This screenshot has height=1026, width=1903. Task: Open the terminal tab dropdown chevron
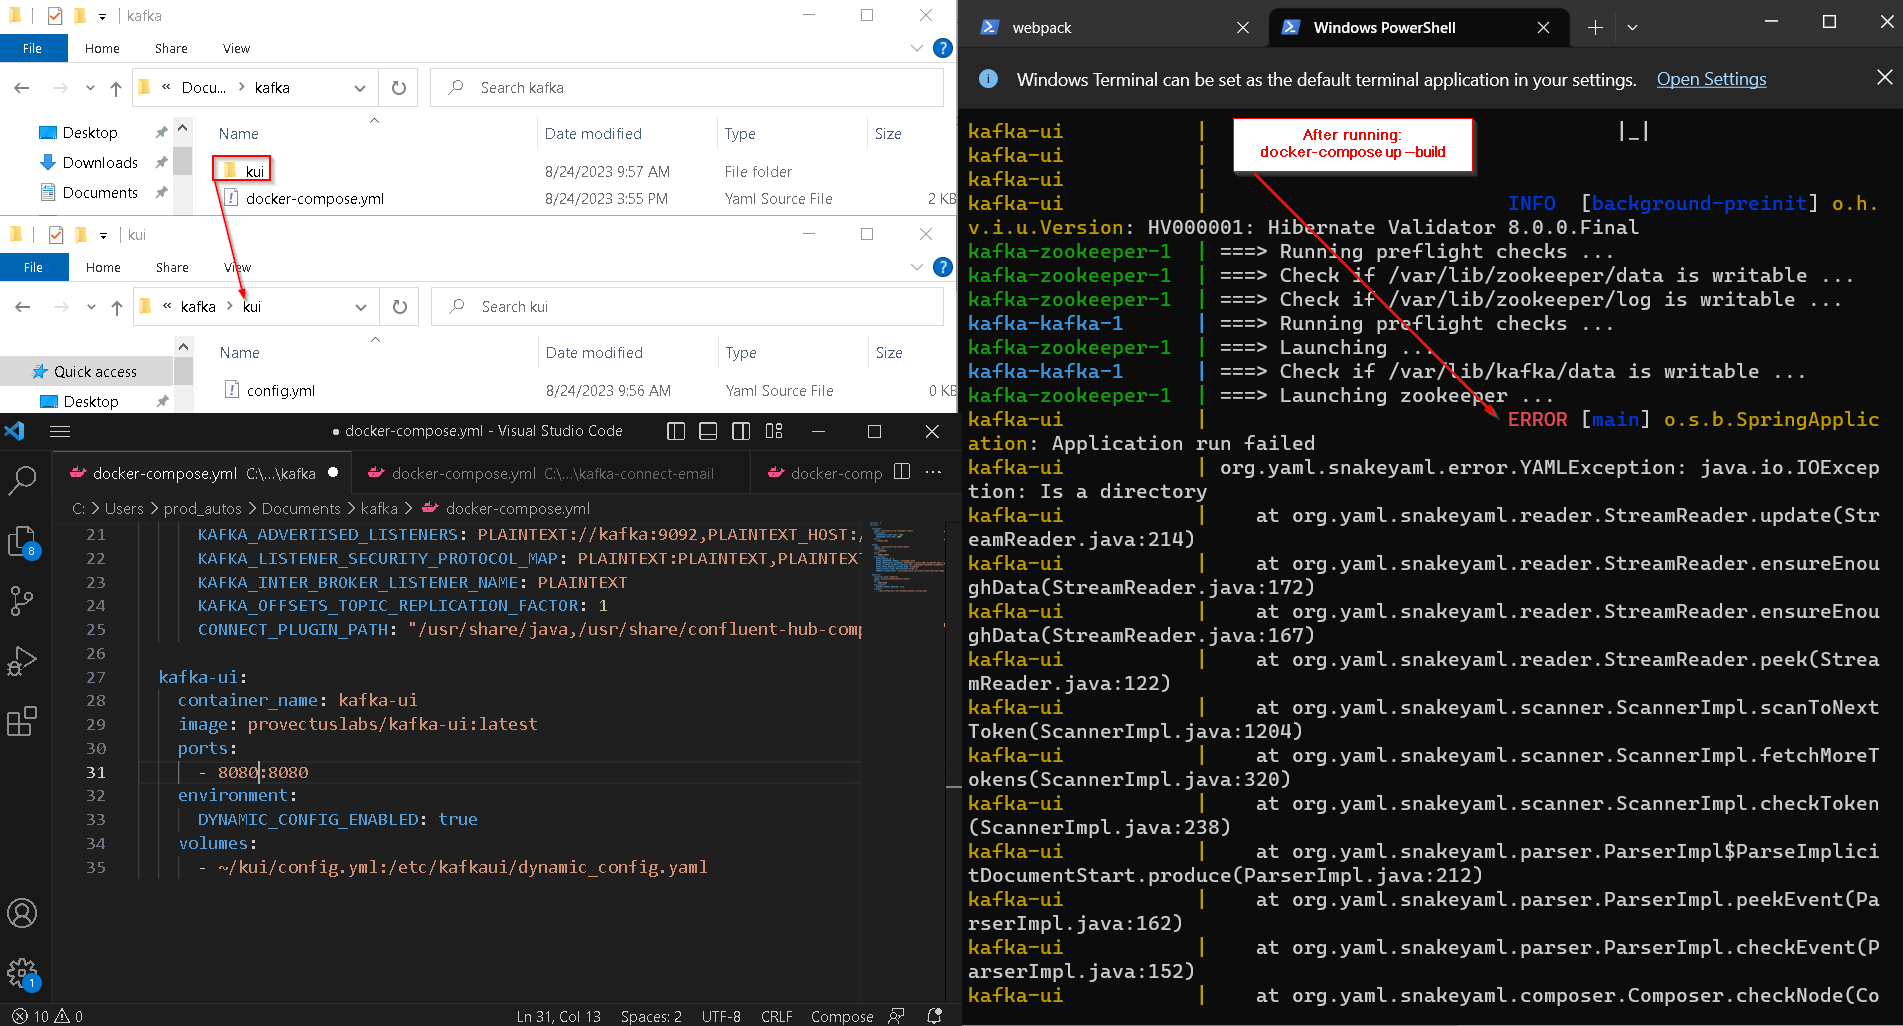click(1633, 27)
